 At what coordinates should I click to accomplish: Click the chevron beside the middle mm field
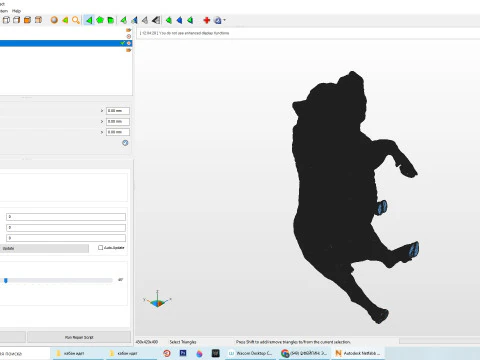[x=102, y=121]
